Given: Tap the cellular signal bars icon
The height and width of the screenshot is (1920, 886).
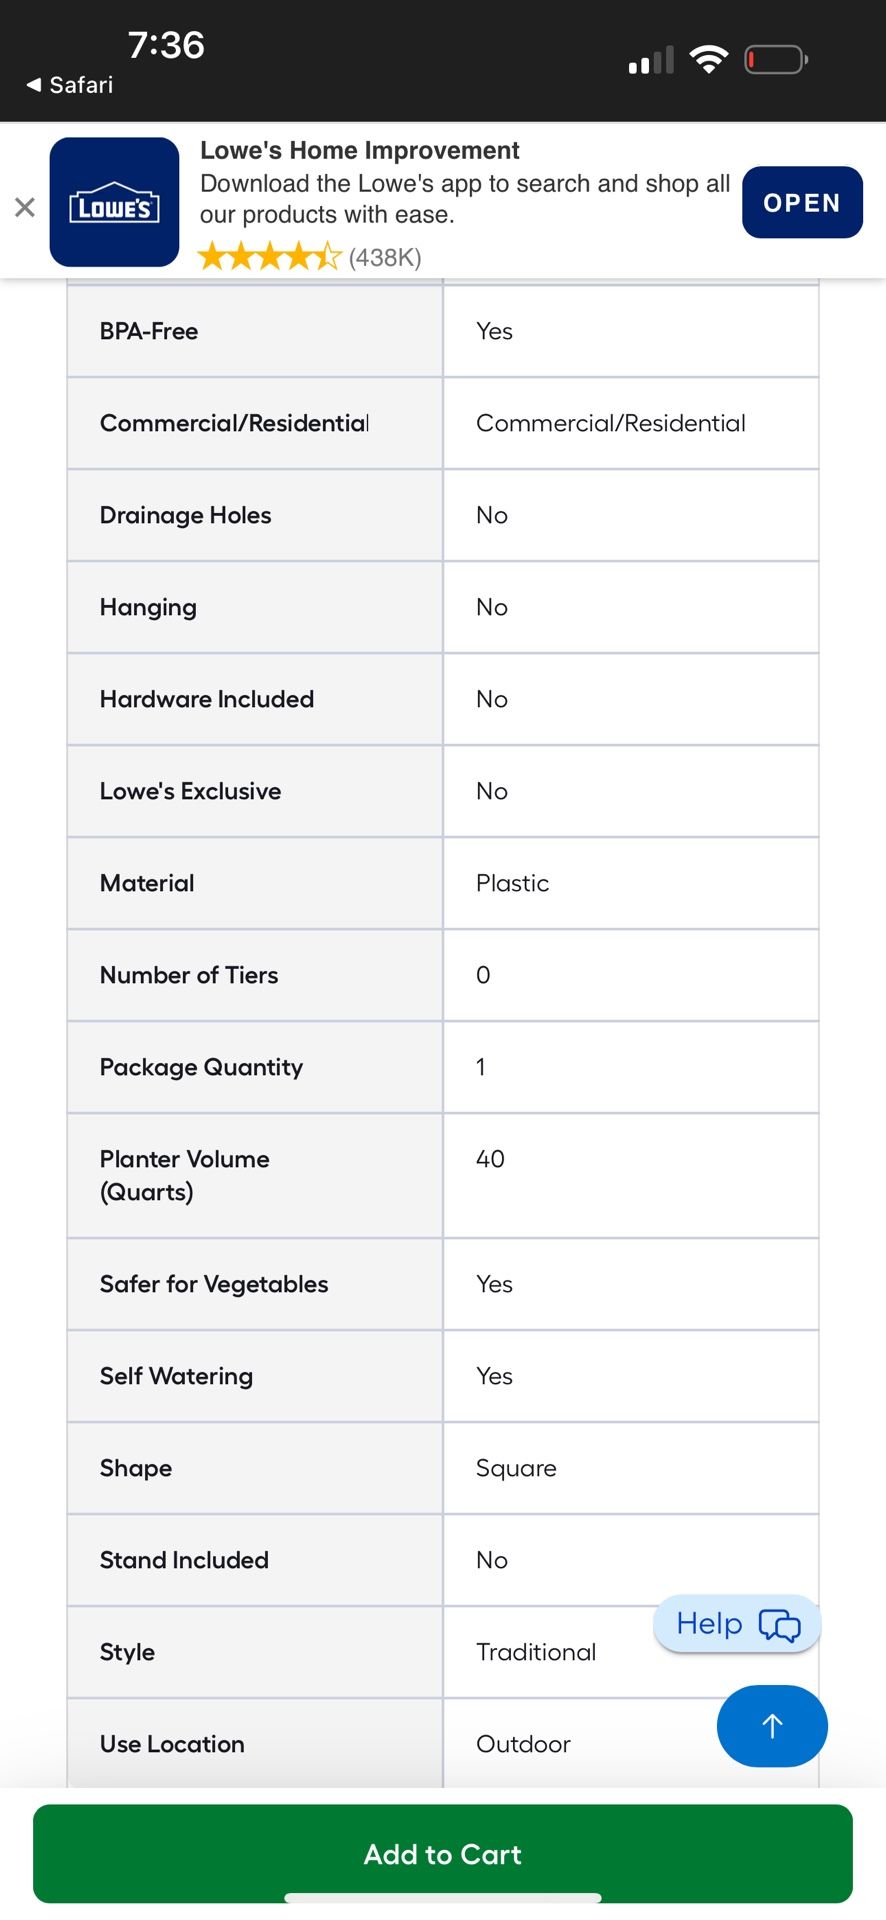Looking at the screenshot, I should (651, 62).
